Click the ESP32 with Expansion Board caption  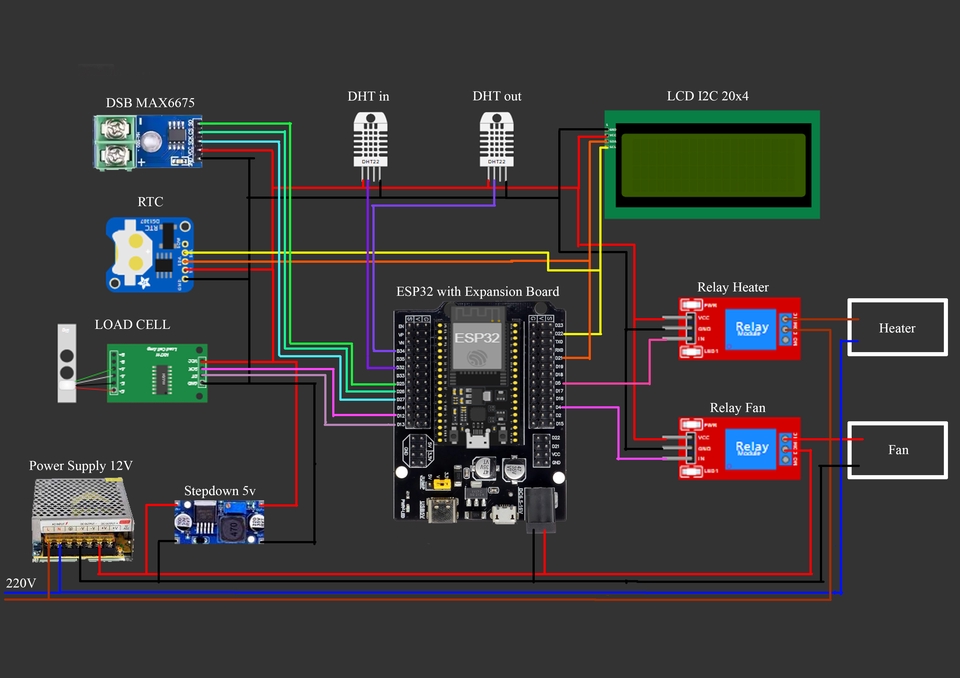478,291
